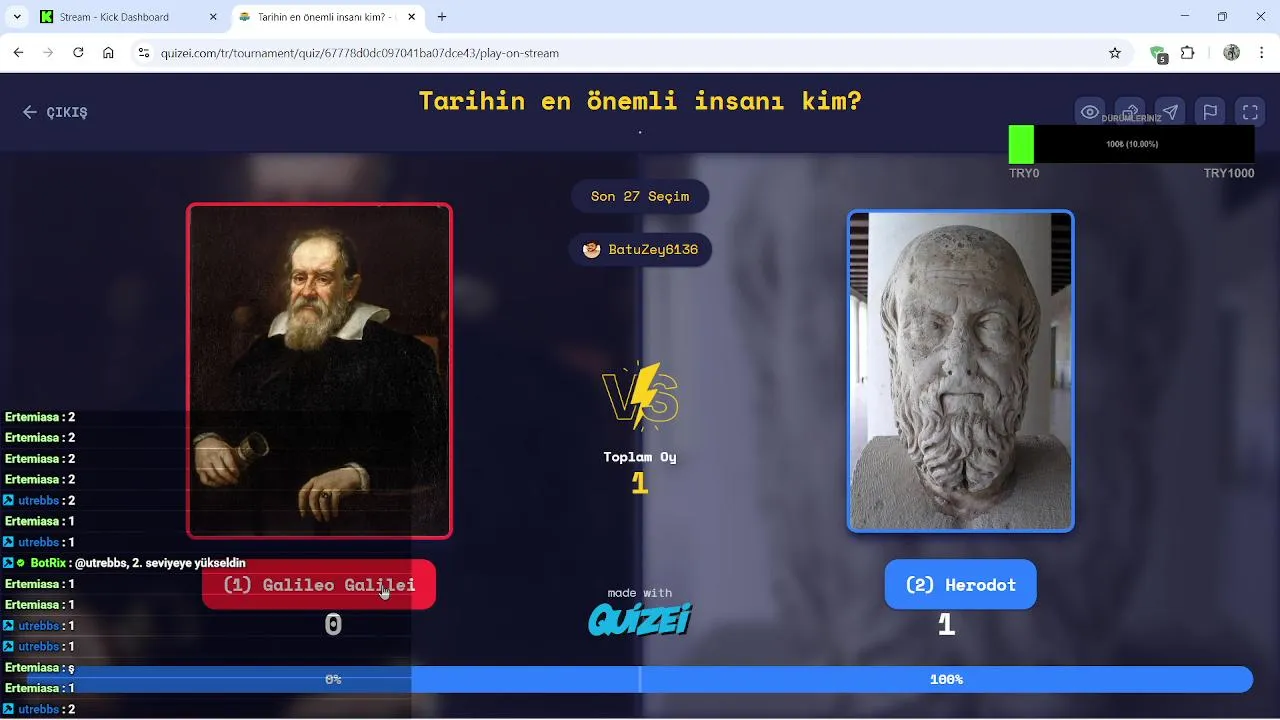
Task: Close the Stream - Kick Dashboard tab
Action: pos(214,17)
